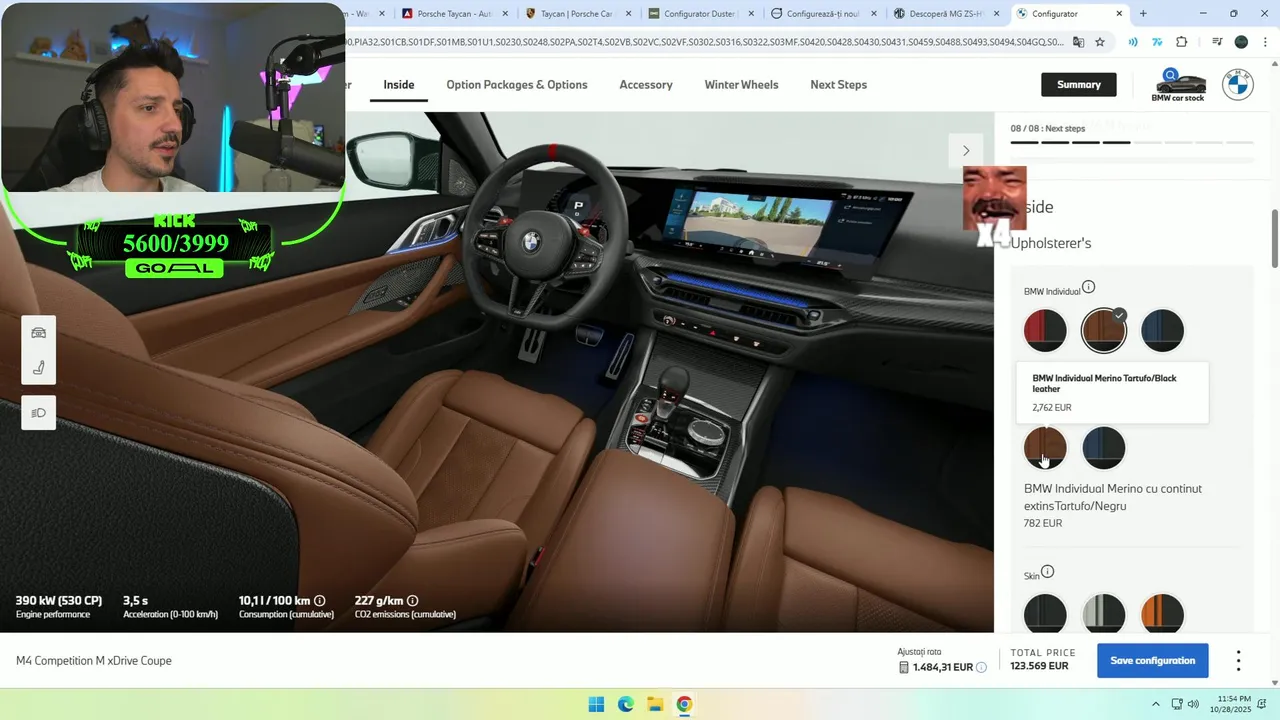
Task: Show CO2 emissions info icon
Action: 413,601
